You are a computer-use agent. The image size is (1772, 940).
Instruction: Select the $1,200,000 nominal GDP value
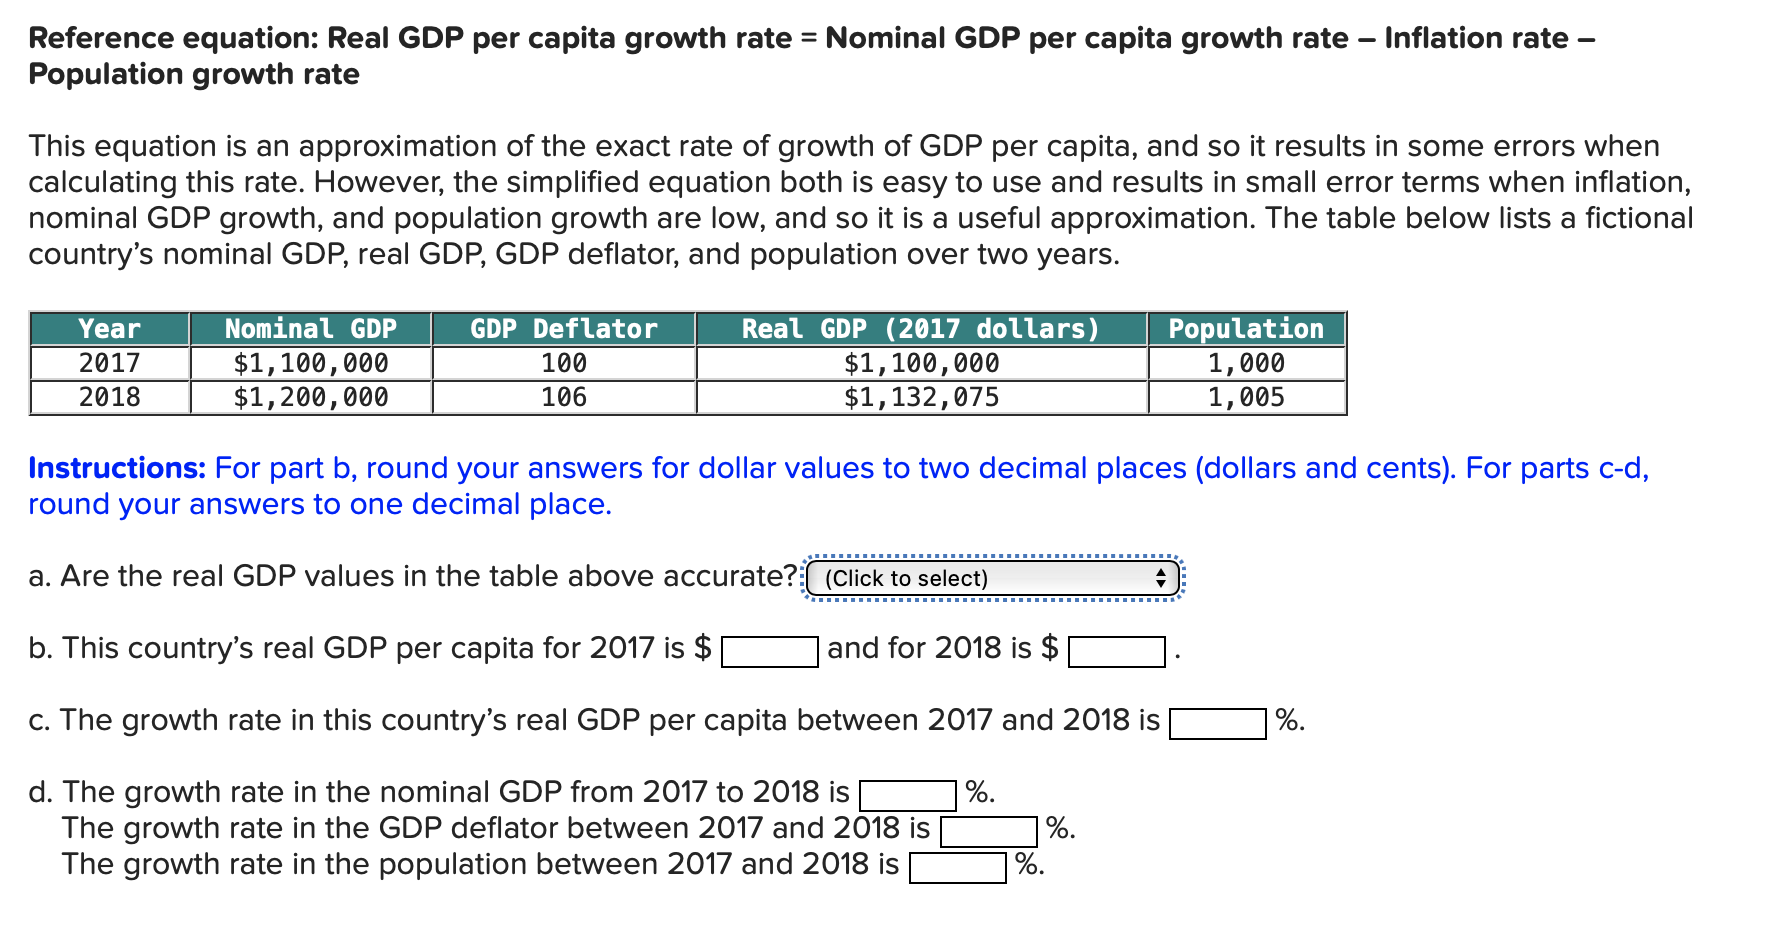click(310, 397)
